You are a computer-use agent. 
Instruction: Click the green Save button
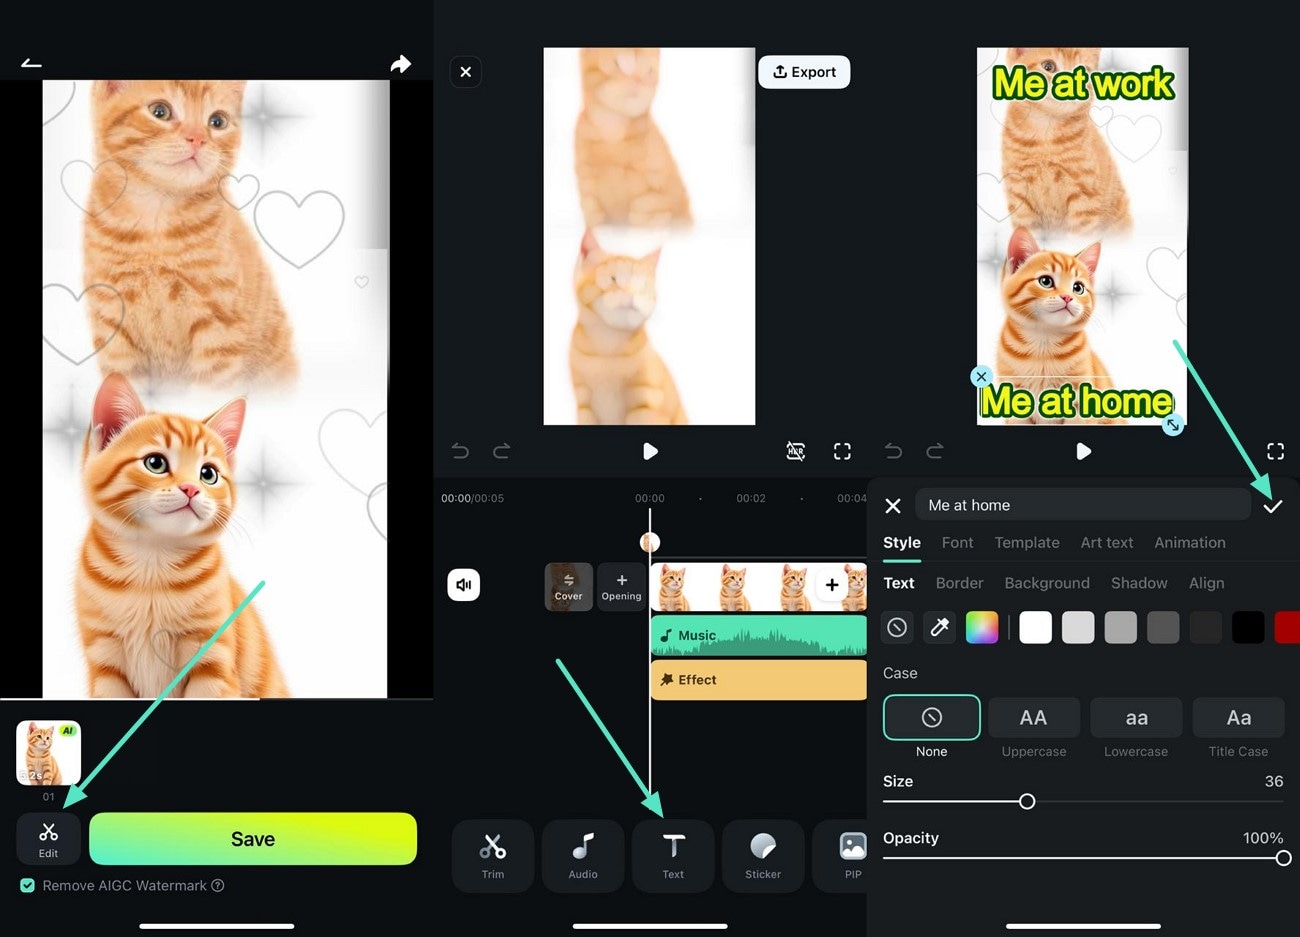coord(253,839)
